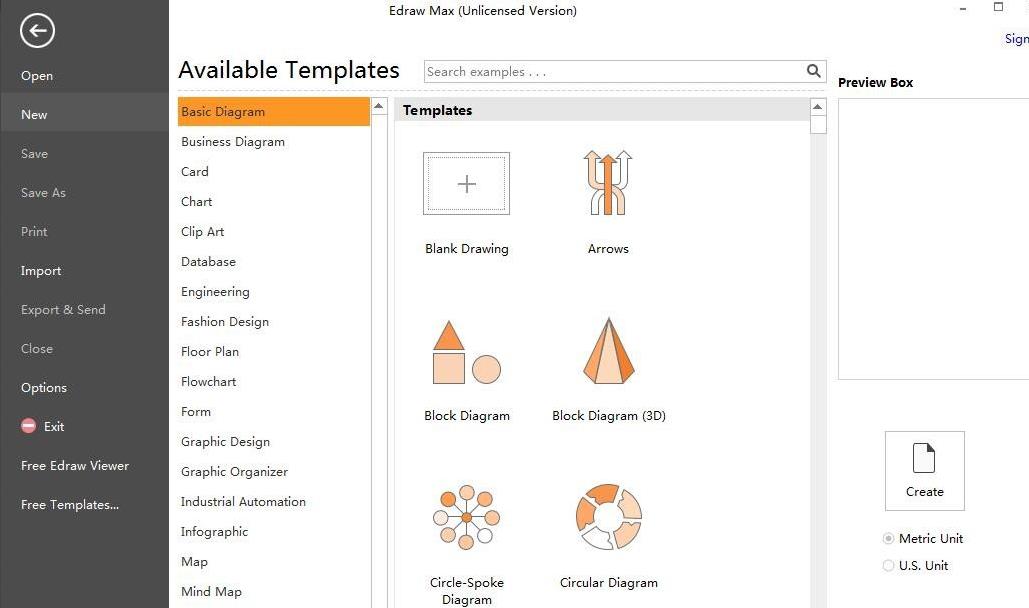Select the U.S. Unit radio button
The image size is (1029, 608).
889,565
